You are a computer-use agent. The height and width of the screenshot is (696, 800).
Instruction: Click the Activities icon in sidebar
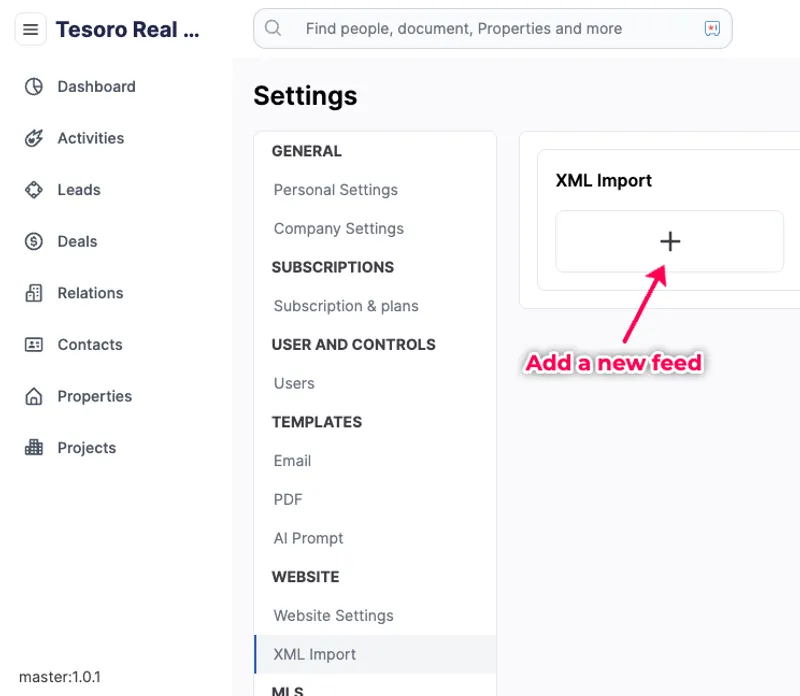[x=34, y=138]
